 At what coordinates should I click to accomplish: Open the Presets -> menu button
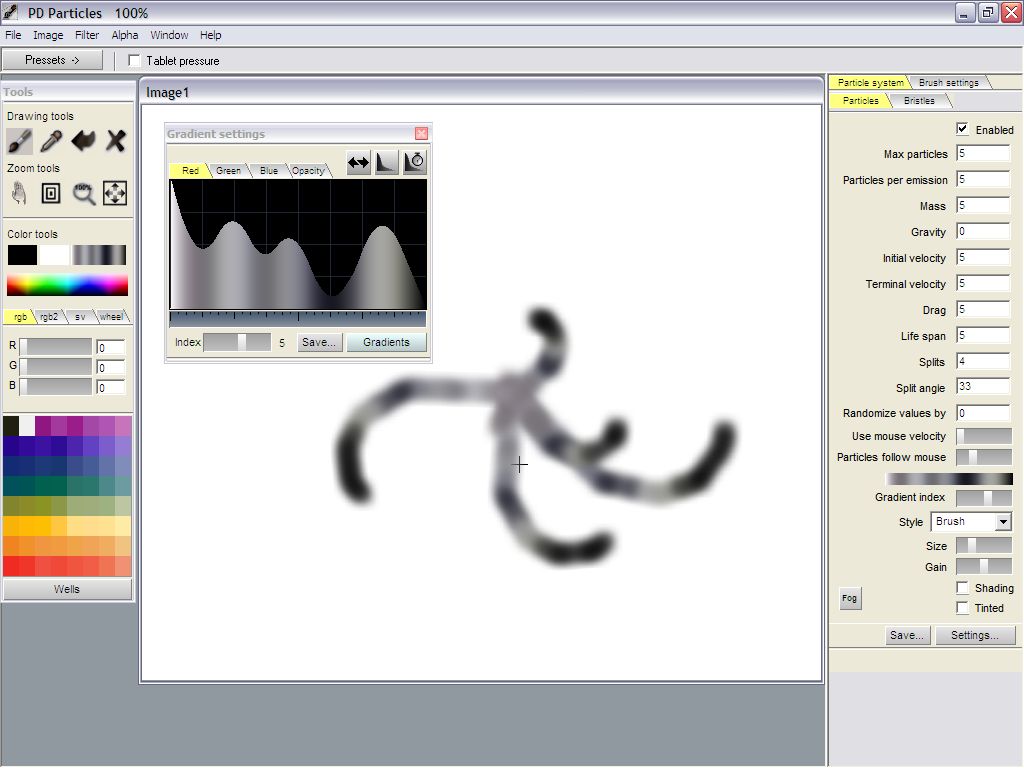click(x=52, y=60)
